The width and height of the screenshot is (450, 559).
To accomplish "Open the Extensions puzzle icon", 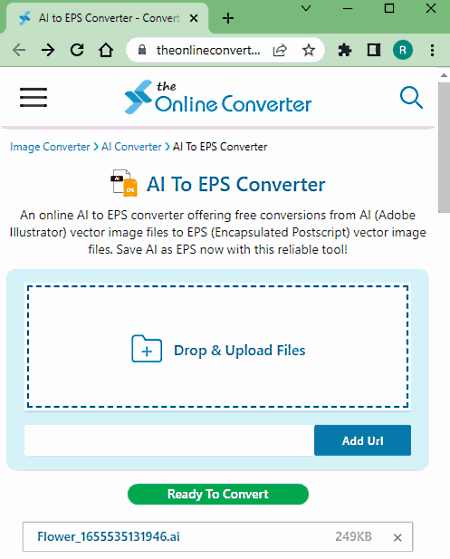I will [344, 50].
